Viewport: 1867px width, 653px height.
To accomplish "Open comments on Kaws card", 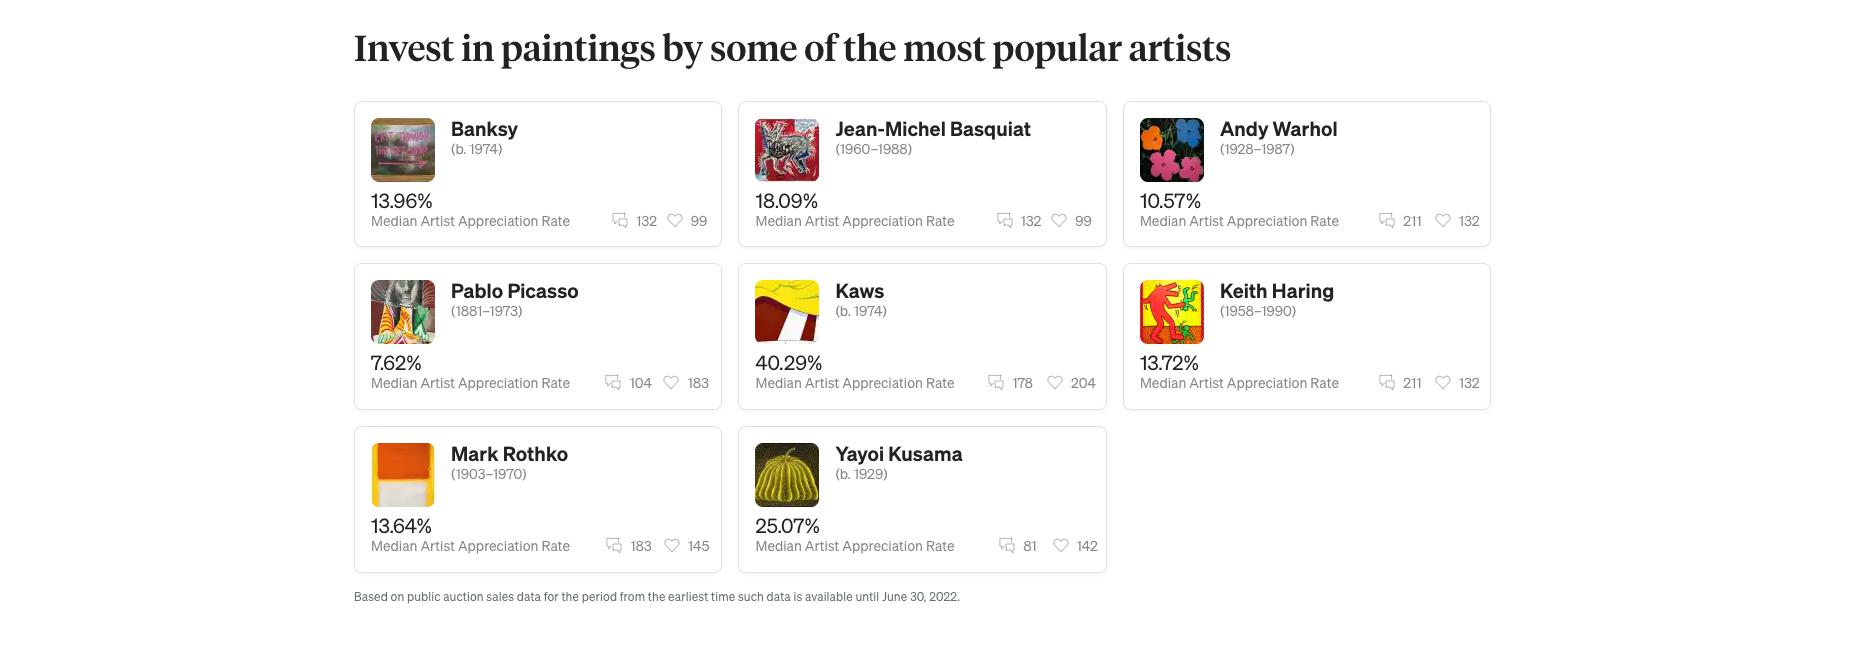I will click(996, 383).
